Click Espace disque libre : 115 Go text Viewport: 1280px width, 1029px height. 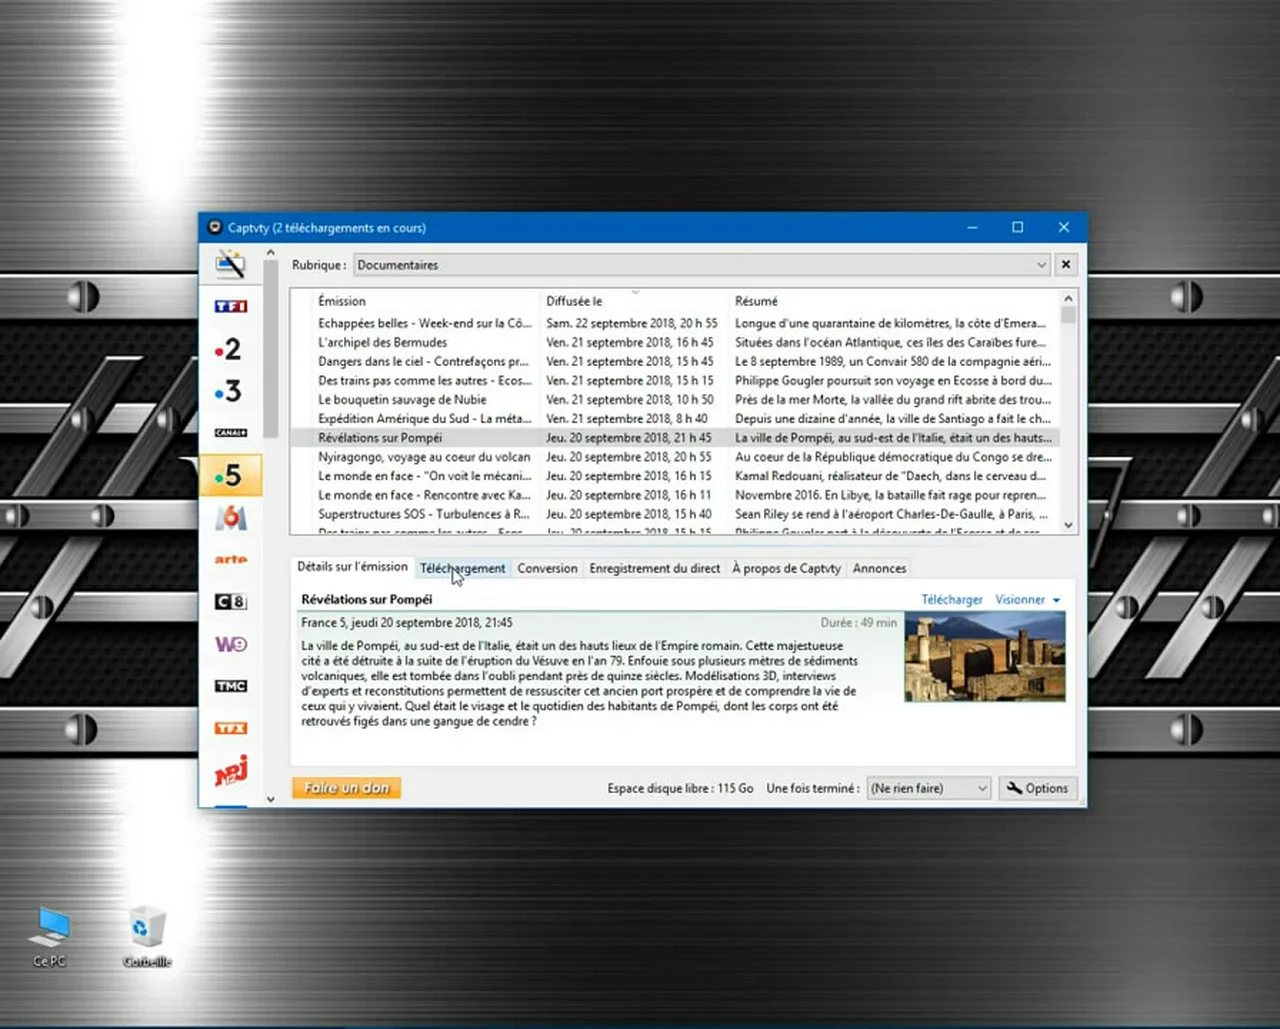(x=680, y=788)
